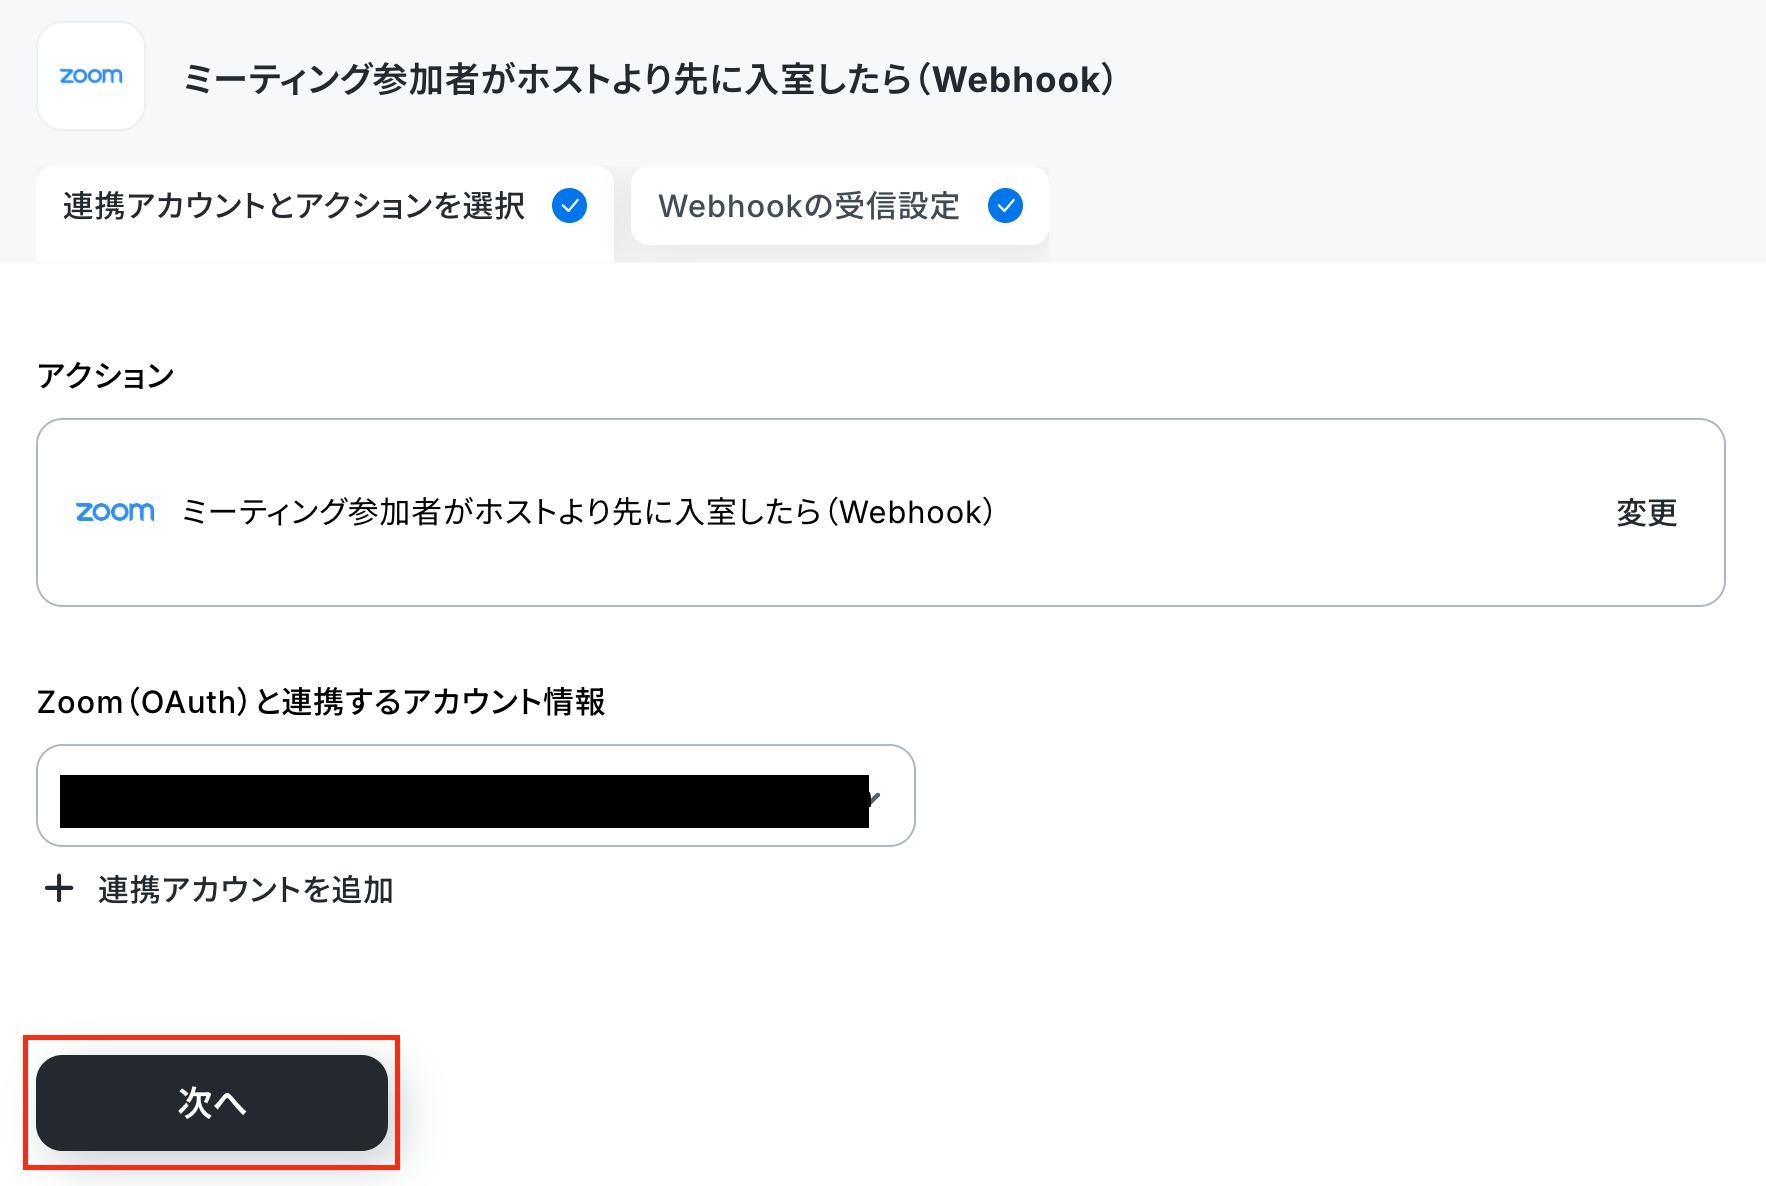Viewport: 1766px width, 1186px height.
Task: Click the Webhookの受信設定 tab label text
Action: point(809,206)
